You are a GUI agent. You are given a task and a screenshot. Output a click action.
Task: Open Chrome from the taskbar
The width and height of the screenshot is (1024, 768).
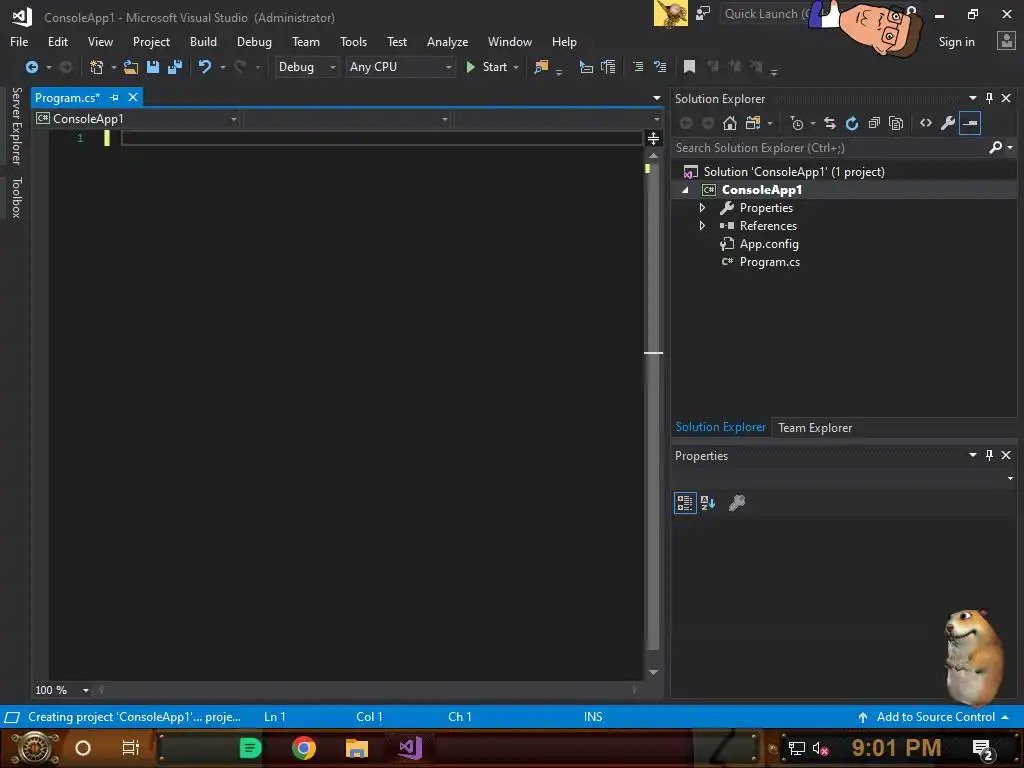tap(304, 747)
